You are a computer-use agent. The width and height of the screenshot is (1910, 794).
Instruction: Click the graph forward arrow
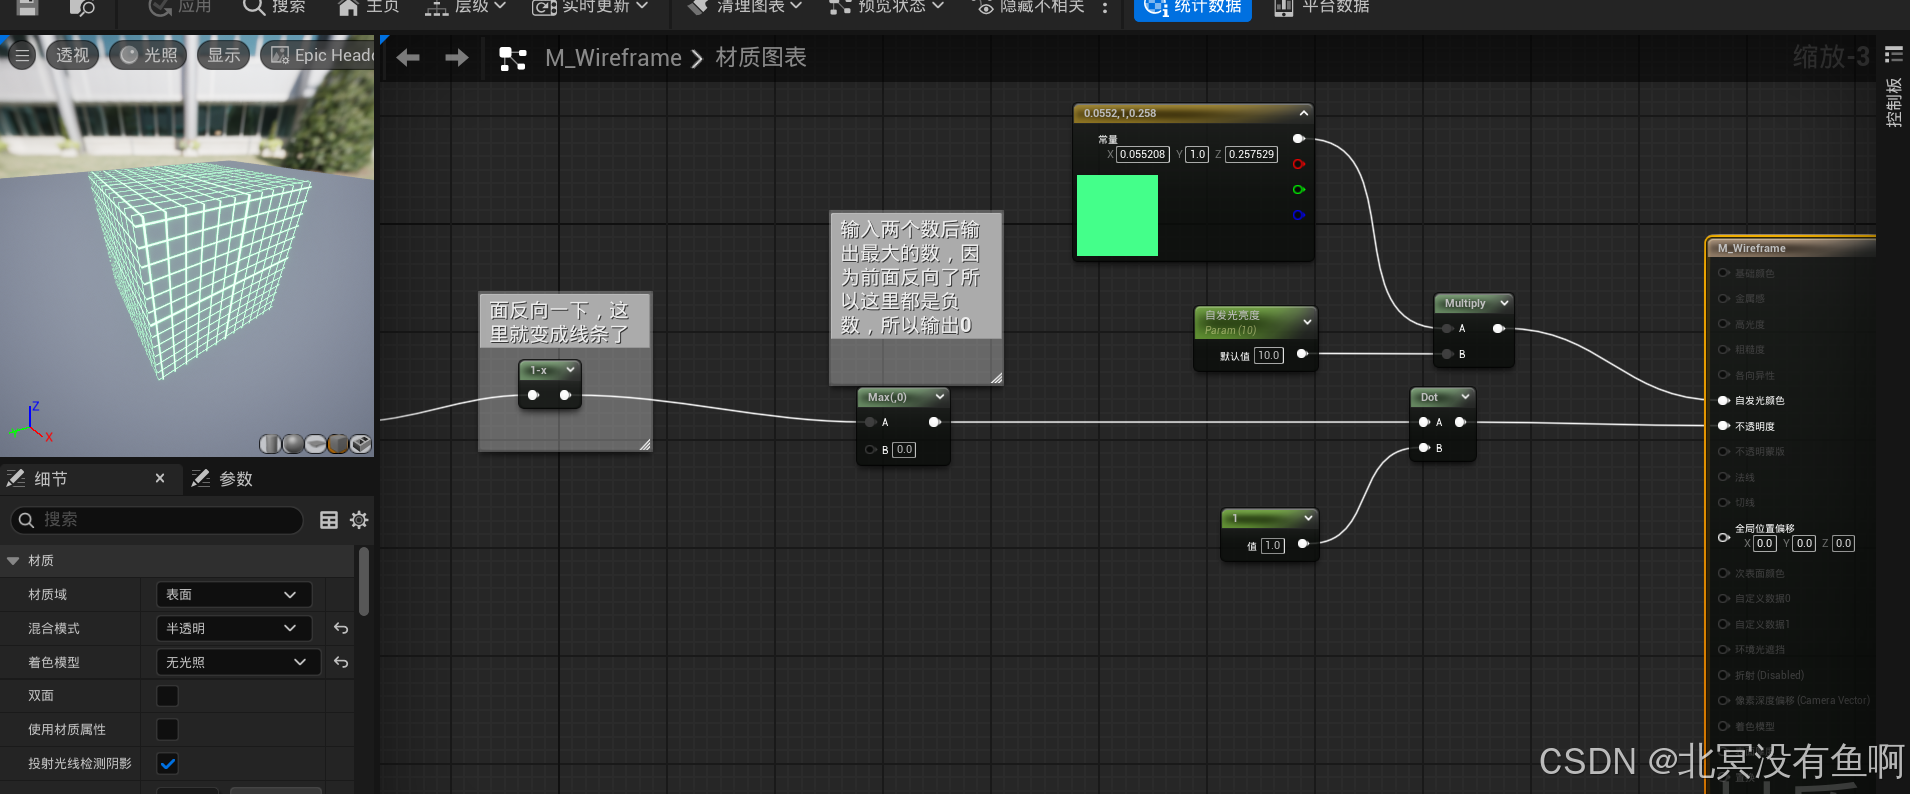456,58
